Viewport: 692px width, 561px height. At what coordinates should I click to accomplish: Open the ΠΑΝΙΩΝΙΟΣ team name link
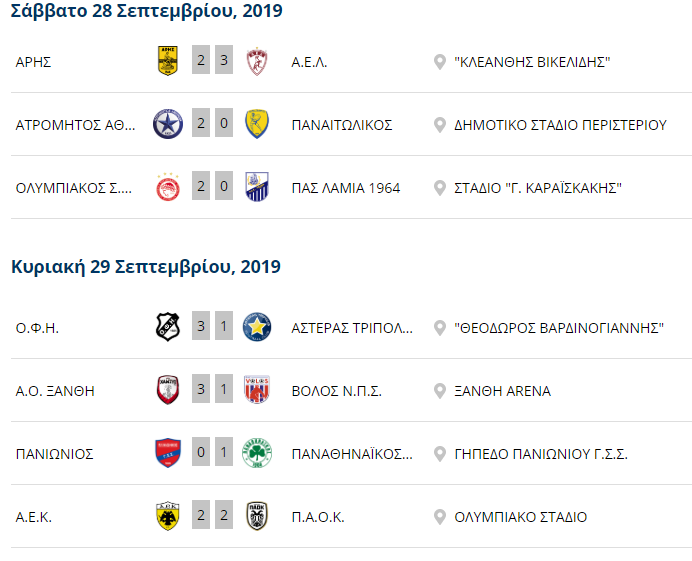point(55,454)
